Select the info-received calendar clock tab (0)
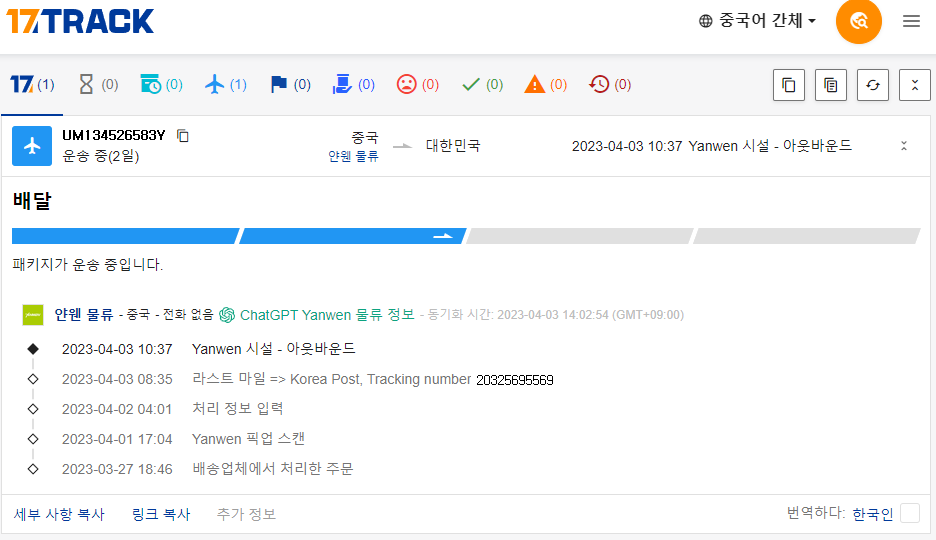The height and width of the screenshot is (540, 936). click(161, 85)
